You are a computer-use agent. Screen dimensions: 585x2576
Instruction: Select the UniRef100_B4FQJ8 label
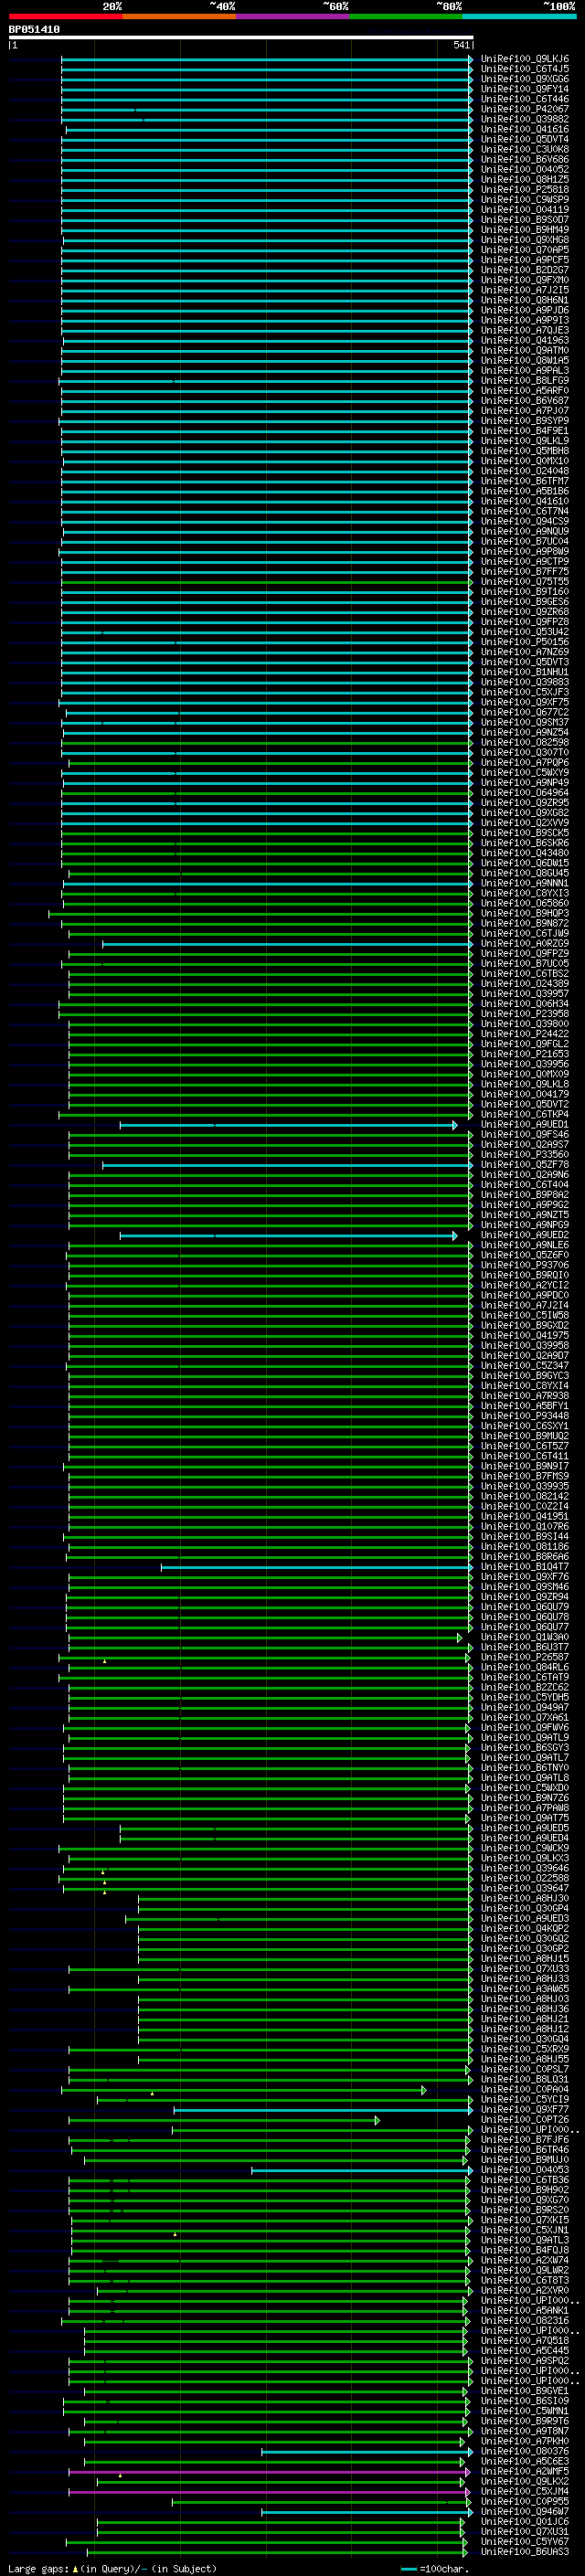(x=525, y=2251)
